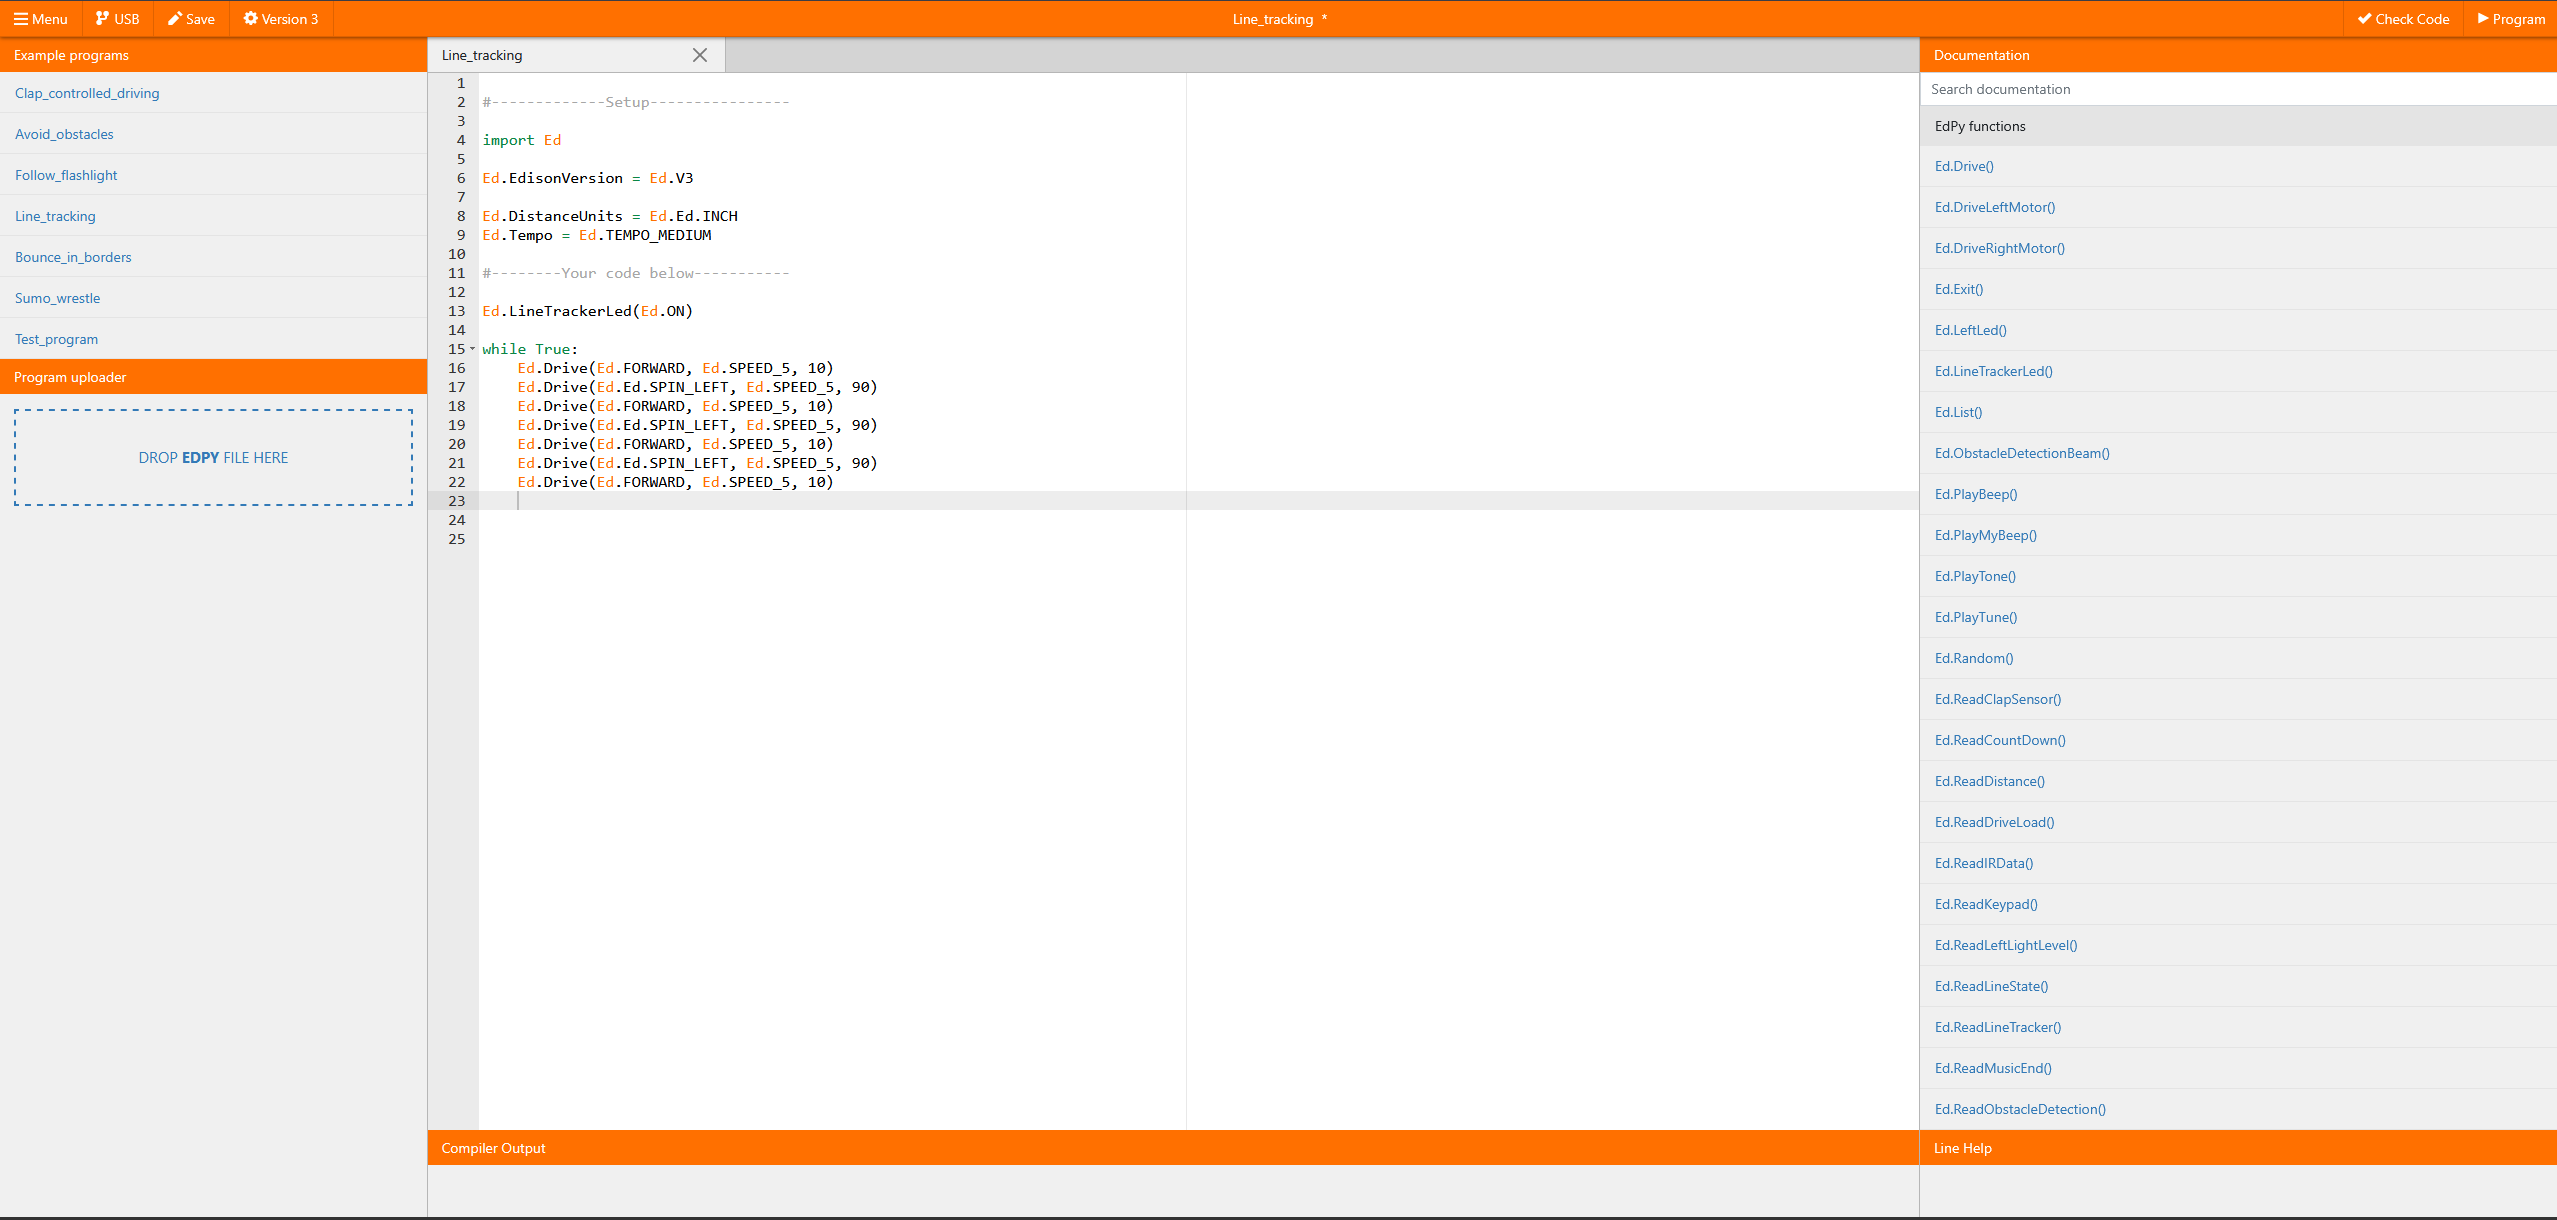Open the Sumo_wrestle example program

pos(57,298)
